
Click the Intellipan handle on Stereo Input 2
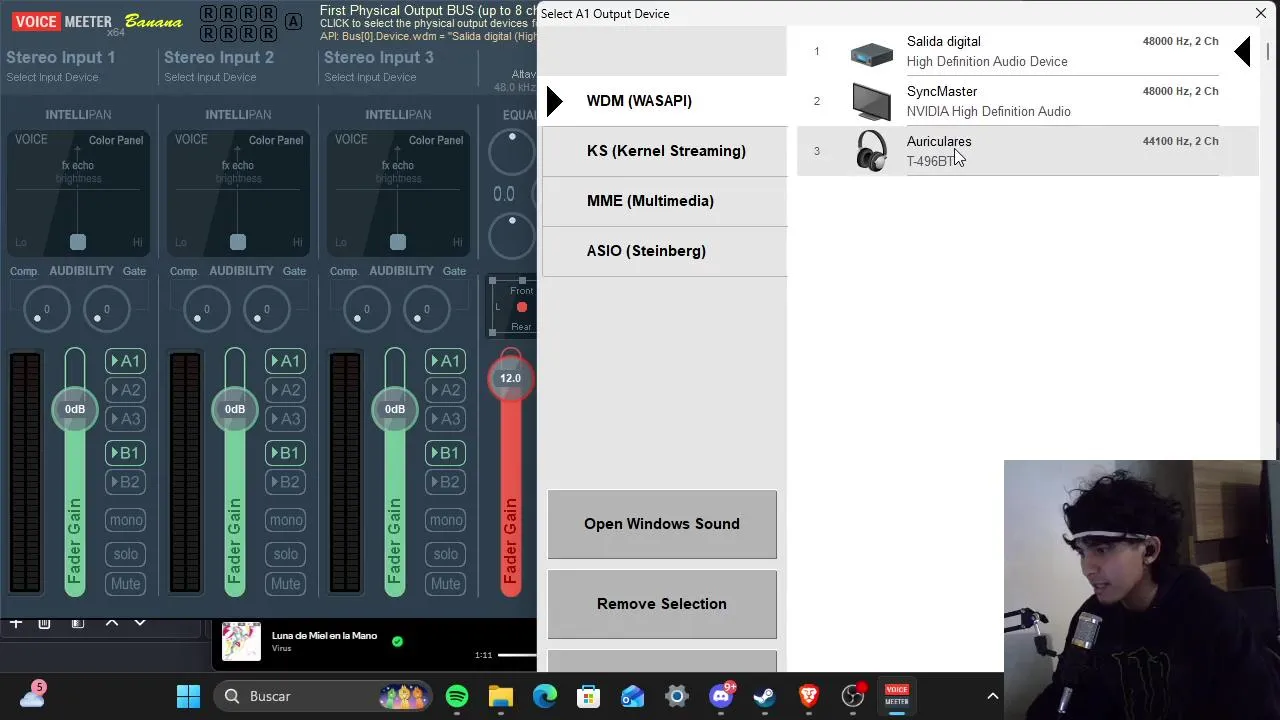click(x=238, y=242)
